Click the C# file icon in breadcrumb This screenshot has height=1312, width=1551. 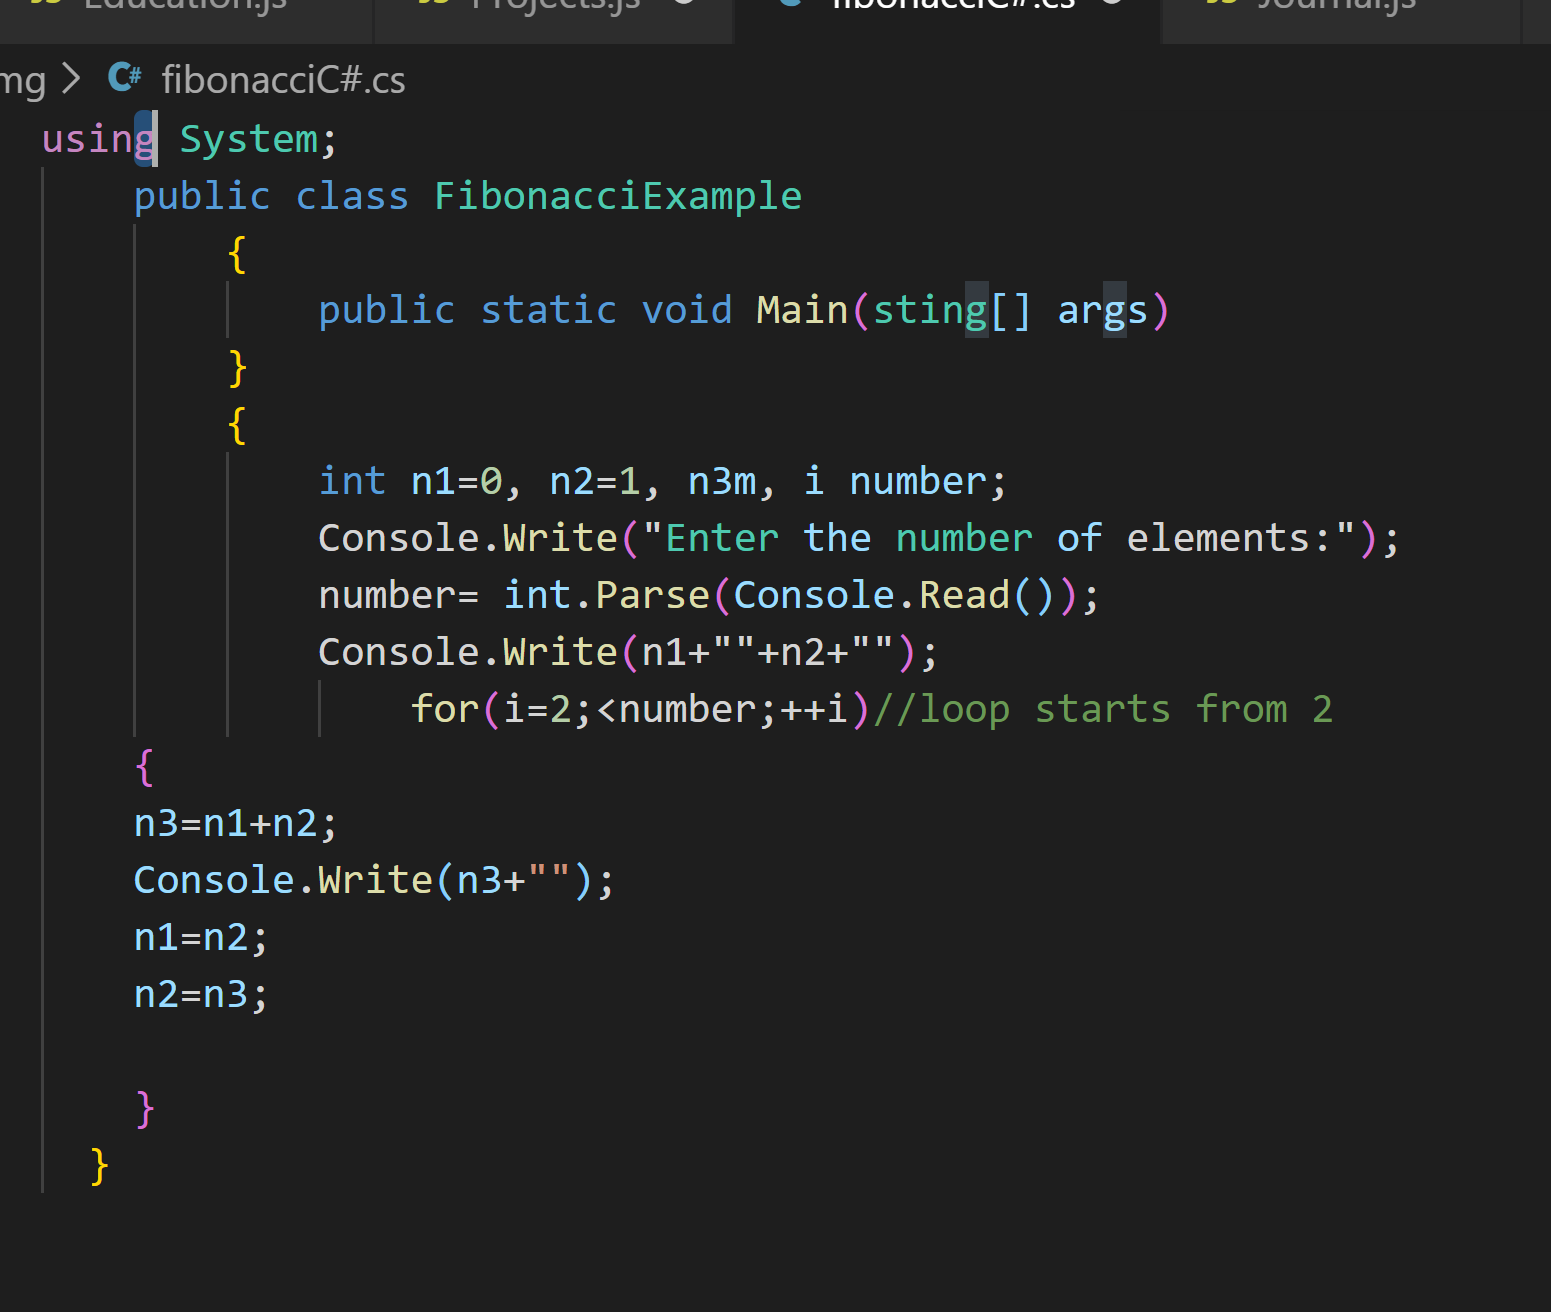125,78
